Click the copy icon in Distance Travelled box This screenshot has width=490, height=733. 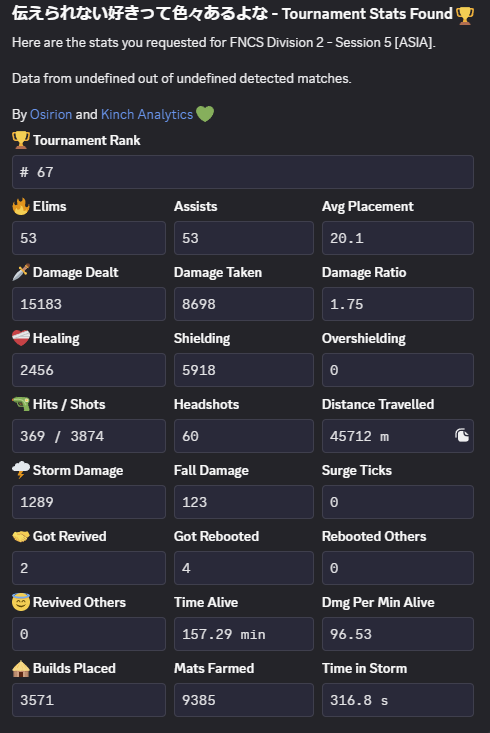click(x=462, y=435)
